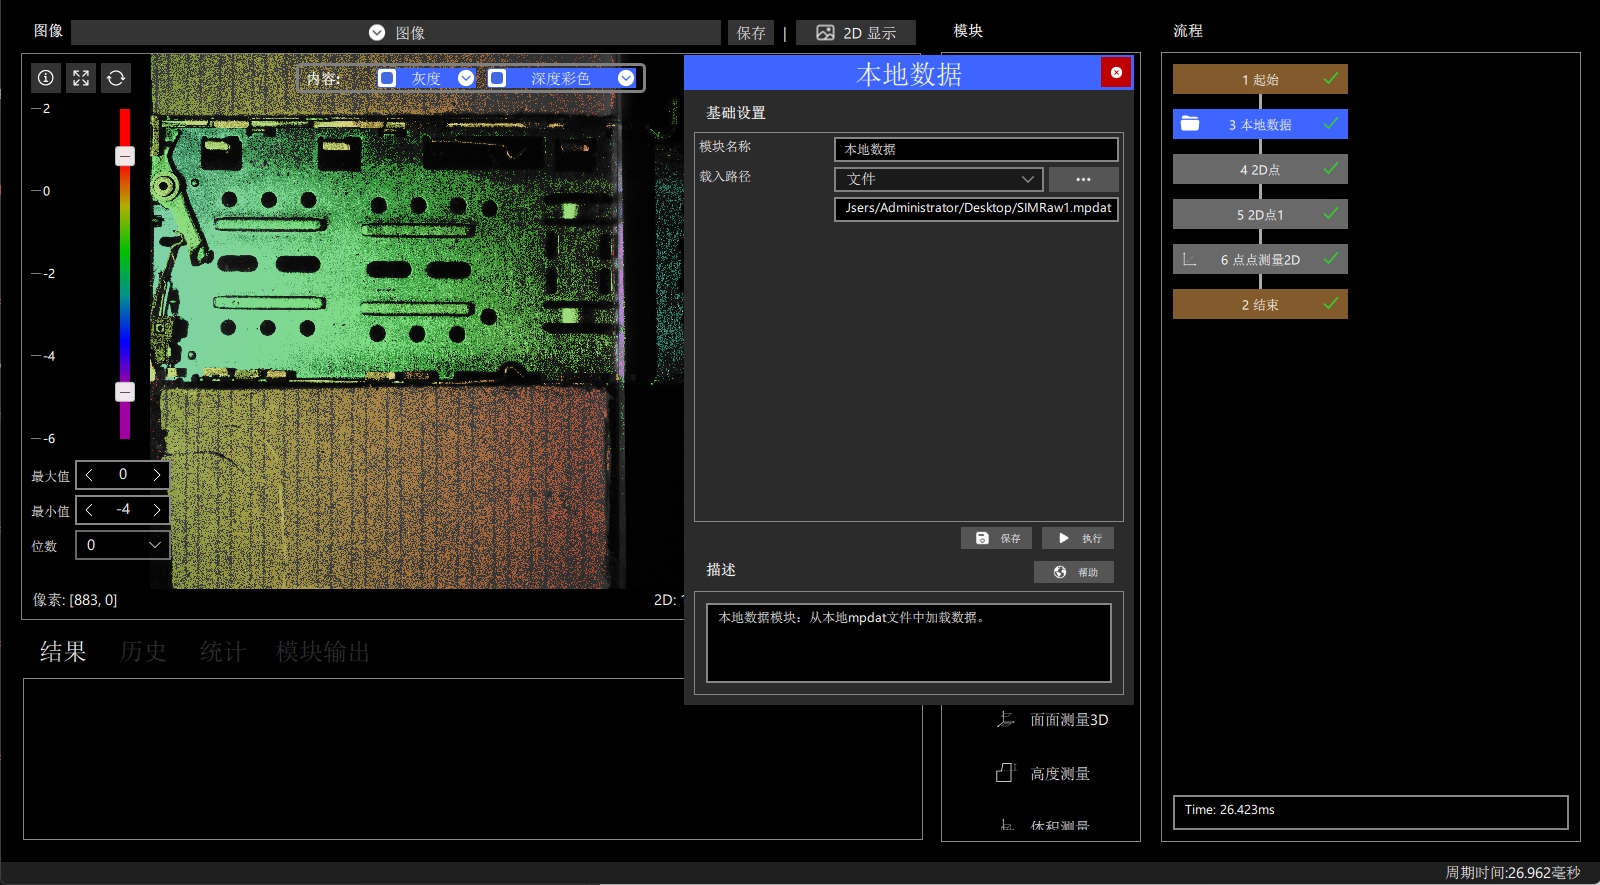Toggle the 深度彩色 checkbox
Viewport: 1600px width, 885px height.
(497, 78)
